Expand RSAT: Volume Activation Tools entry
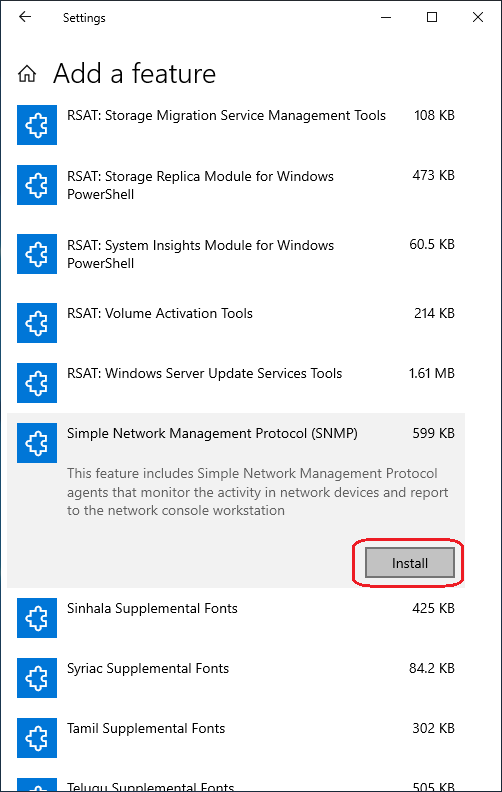 [x=236, y=323]
